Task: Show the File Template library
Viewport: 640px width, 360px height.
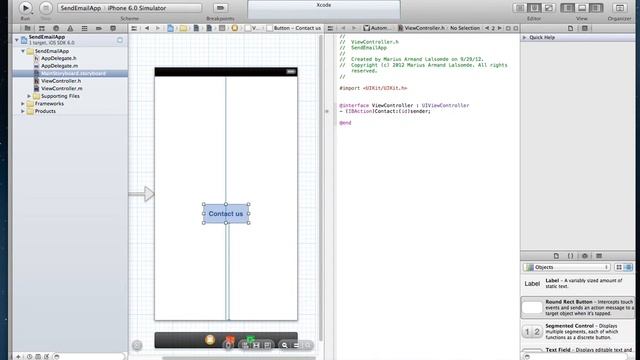Action: coord(556,256)
